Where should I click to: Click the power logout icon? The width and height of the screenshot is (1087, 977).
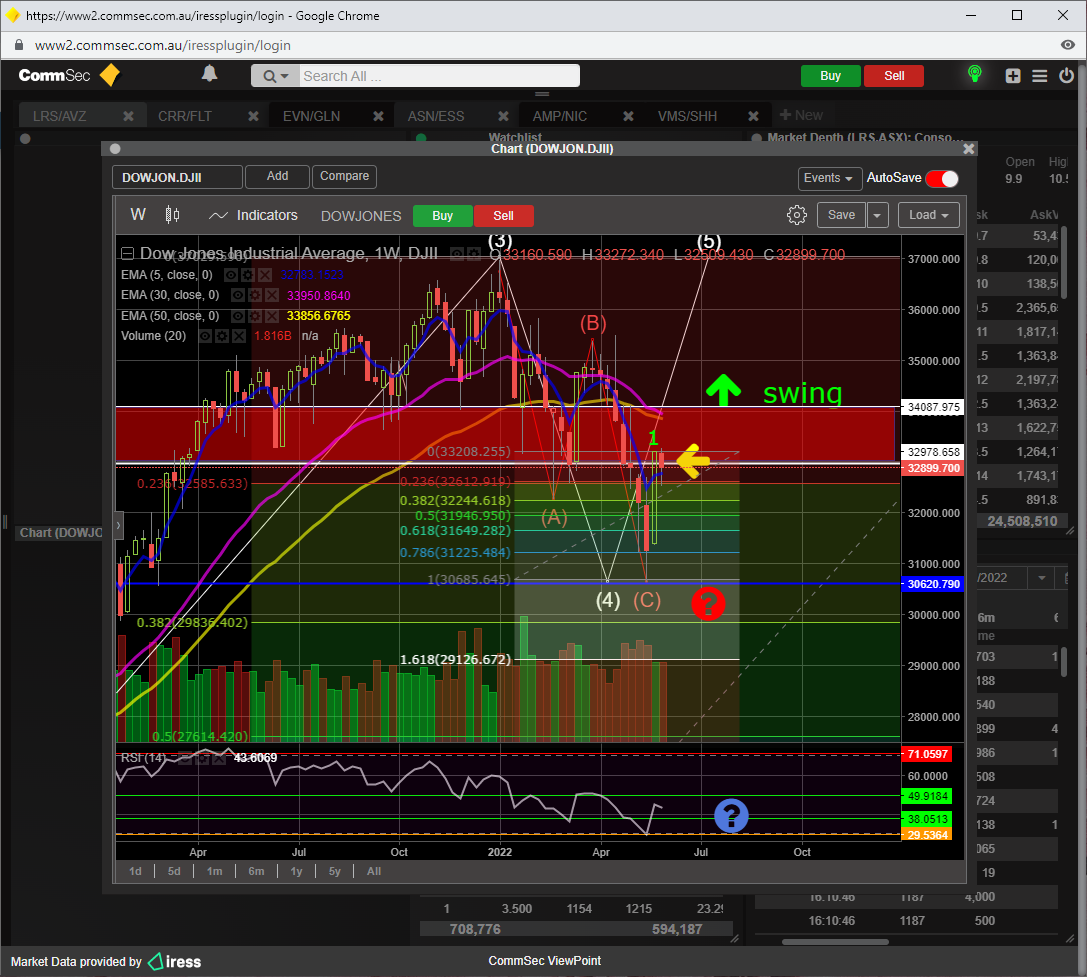[1065, 76]
